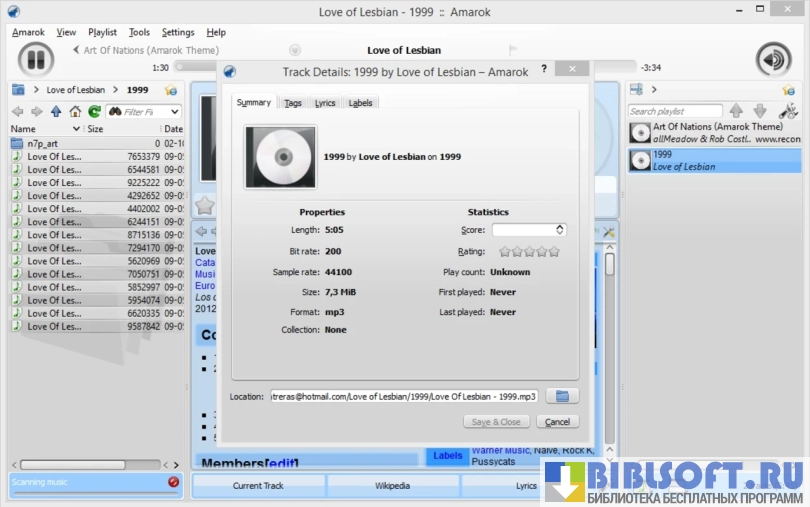Click the 1999 breadcrumb
The height and width of the screenshot is (507, 810).
(137, 90)
